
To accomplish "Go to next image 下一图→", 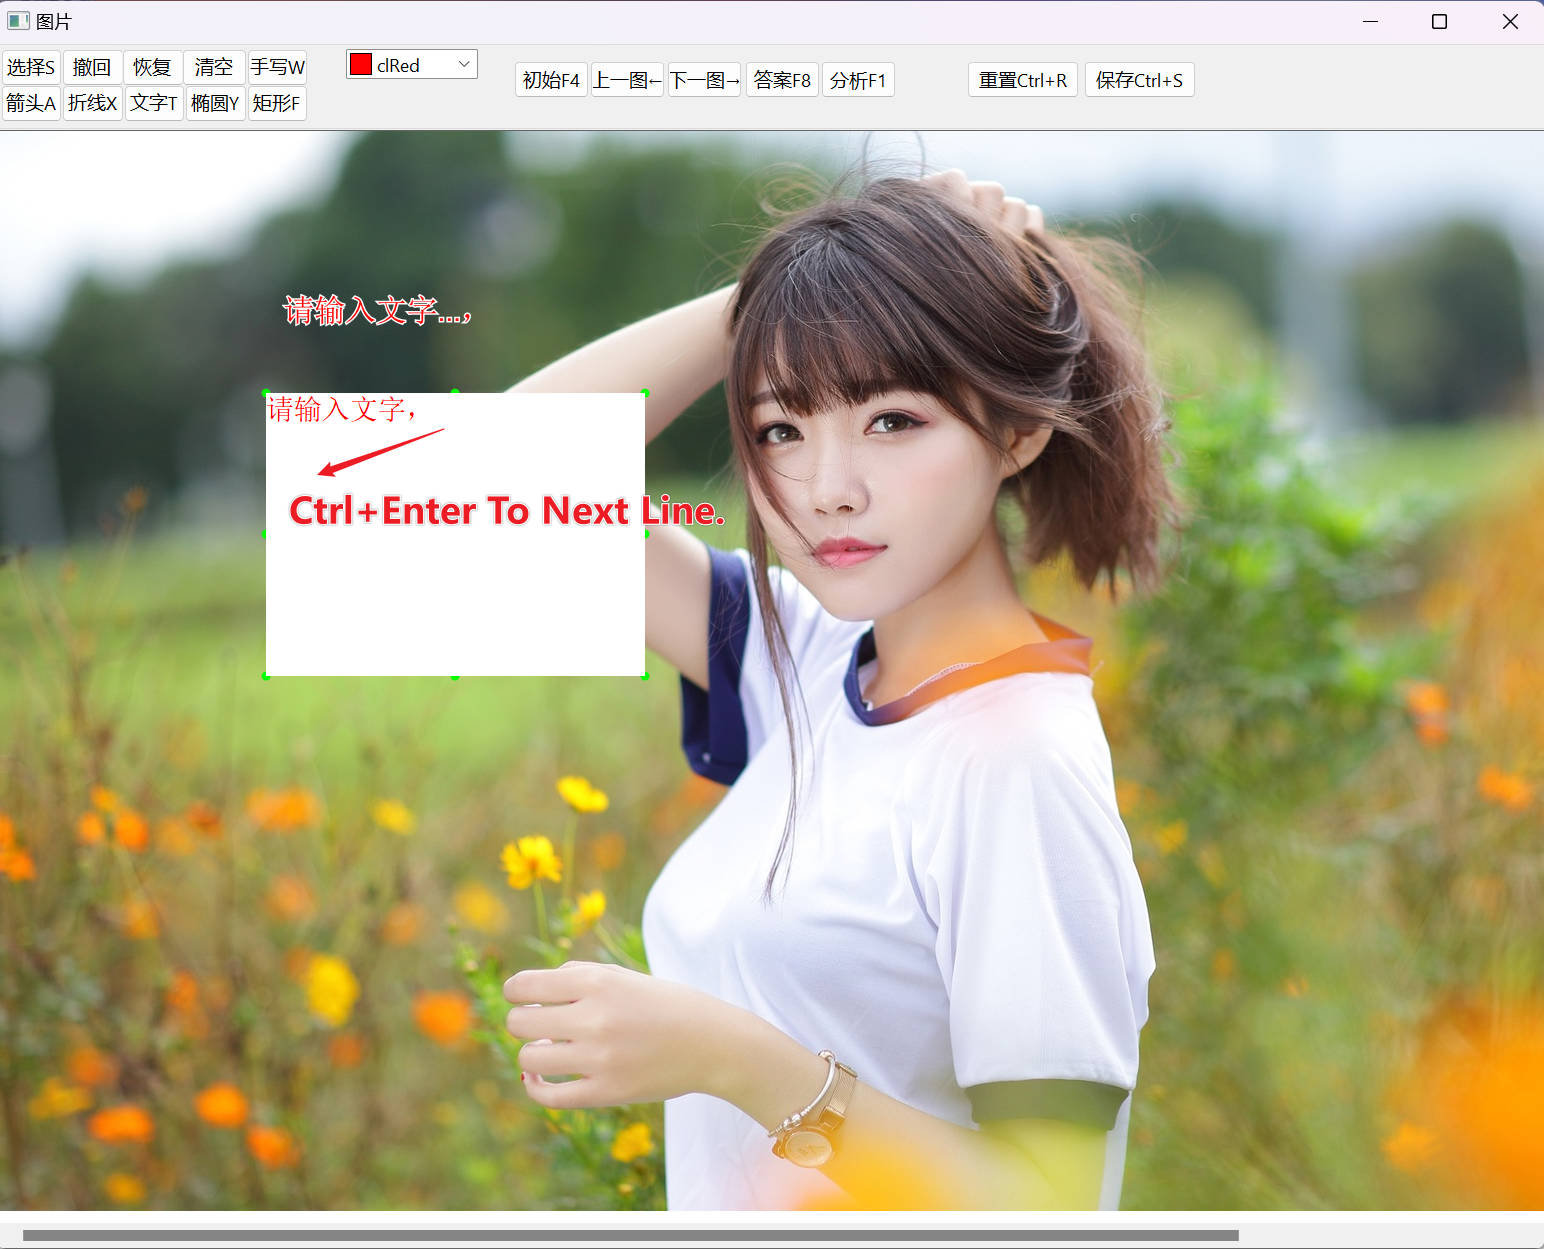I will 704,80.
